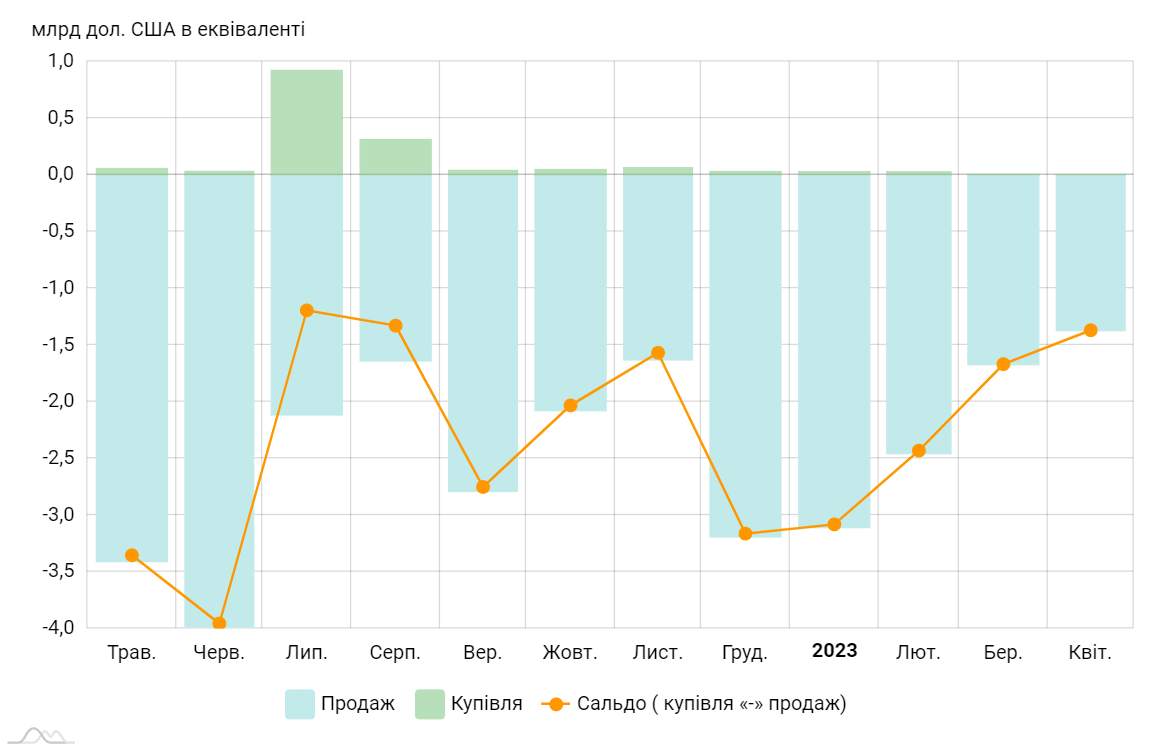Click the blue Продаж bar for Лист.
Screen dimensions: 1158x750
(658, 267)
